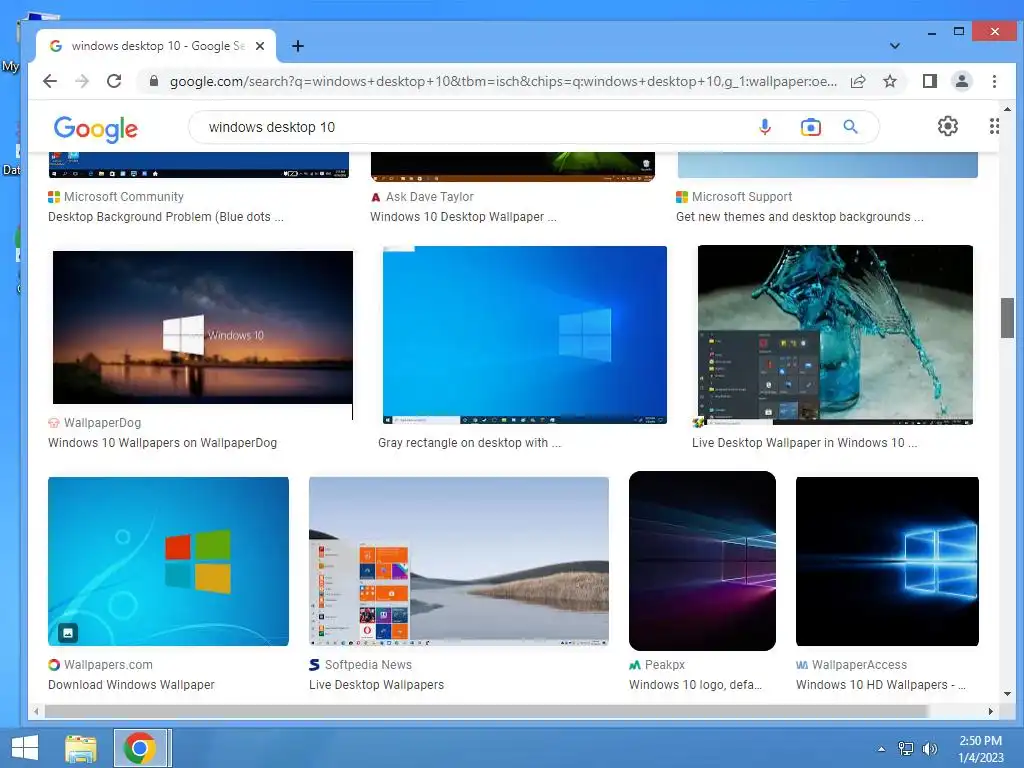Open Chrome profile avatar
Viewport: 1024px width, 768px height.
point(961,81)
